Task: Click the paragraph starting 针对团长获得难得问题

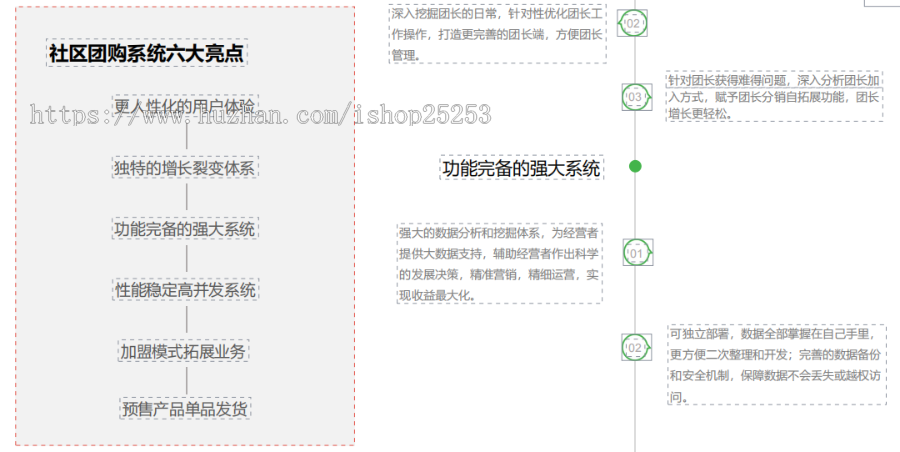Action: click(774, 96)
